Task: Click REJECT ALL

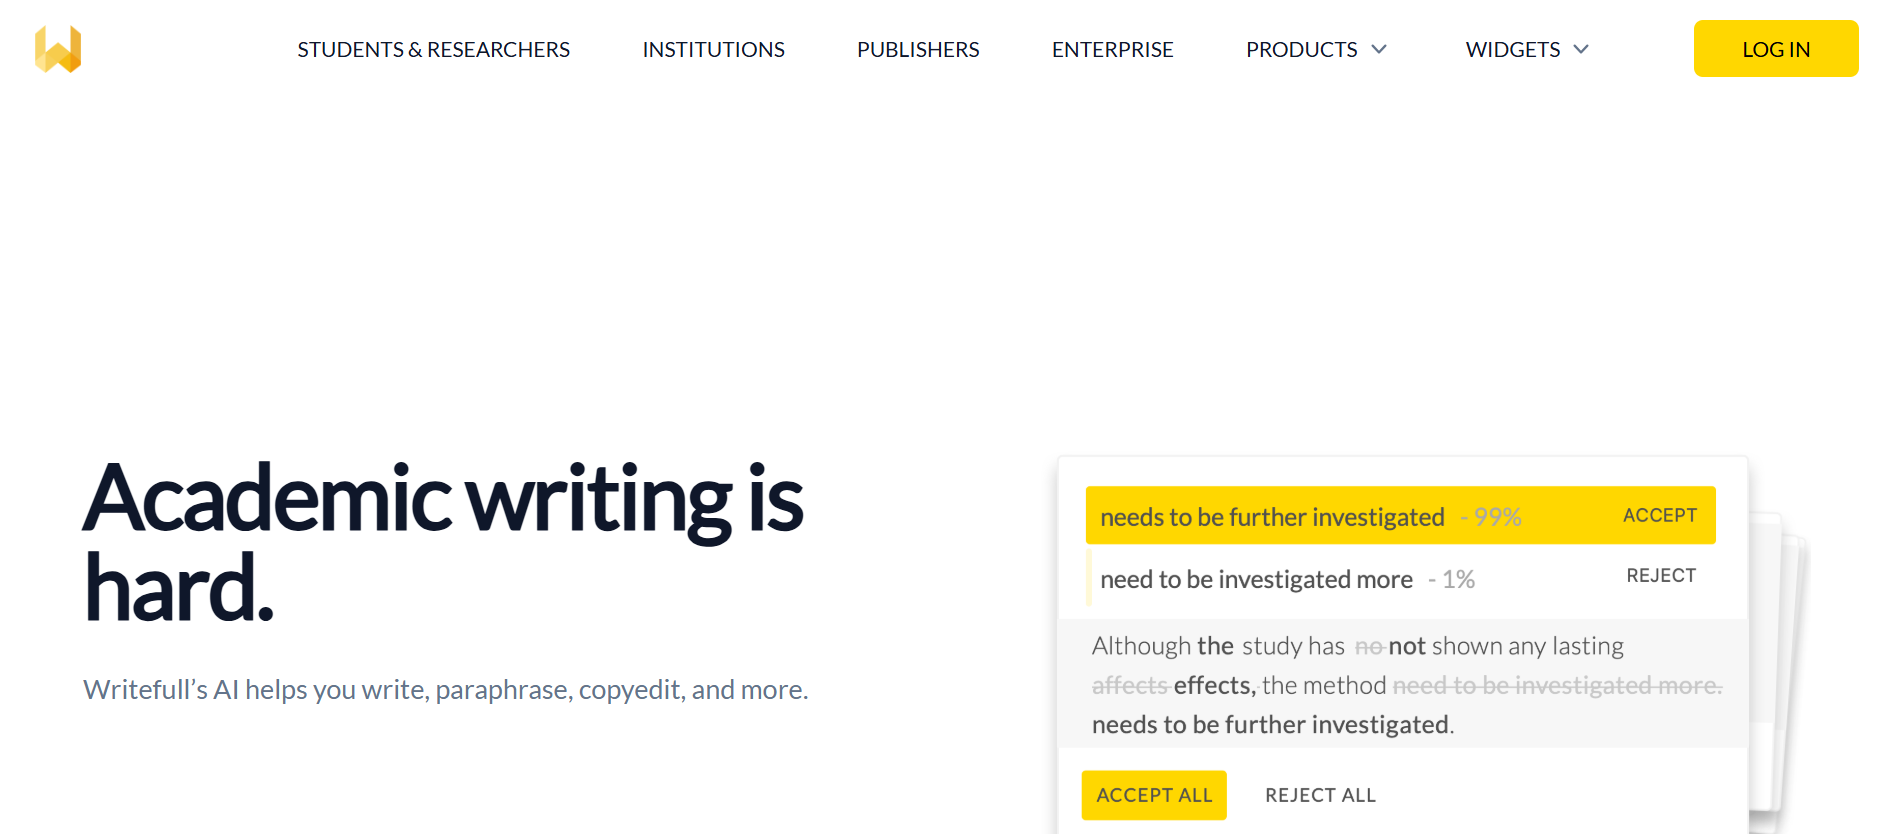Action: point(1320,795)
